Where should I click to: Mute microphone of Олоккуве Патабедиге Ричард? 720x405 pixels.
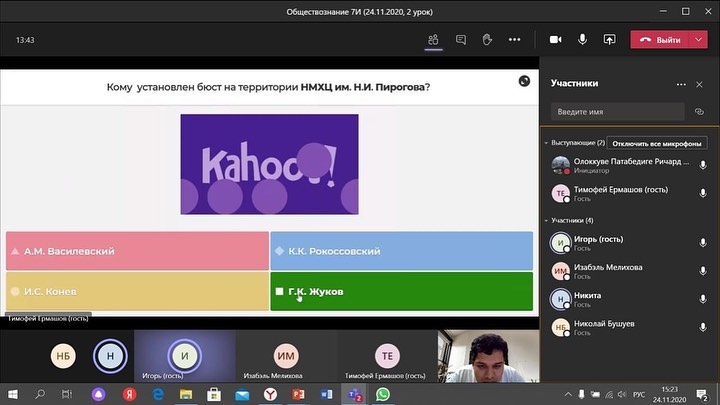pos(703,165)
